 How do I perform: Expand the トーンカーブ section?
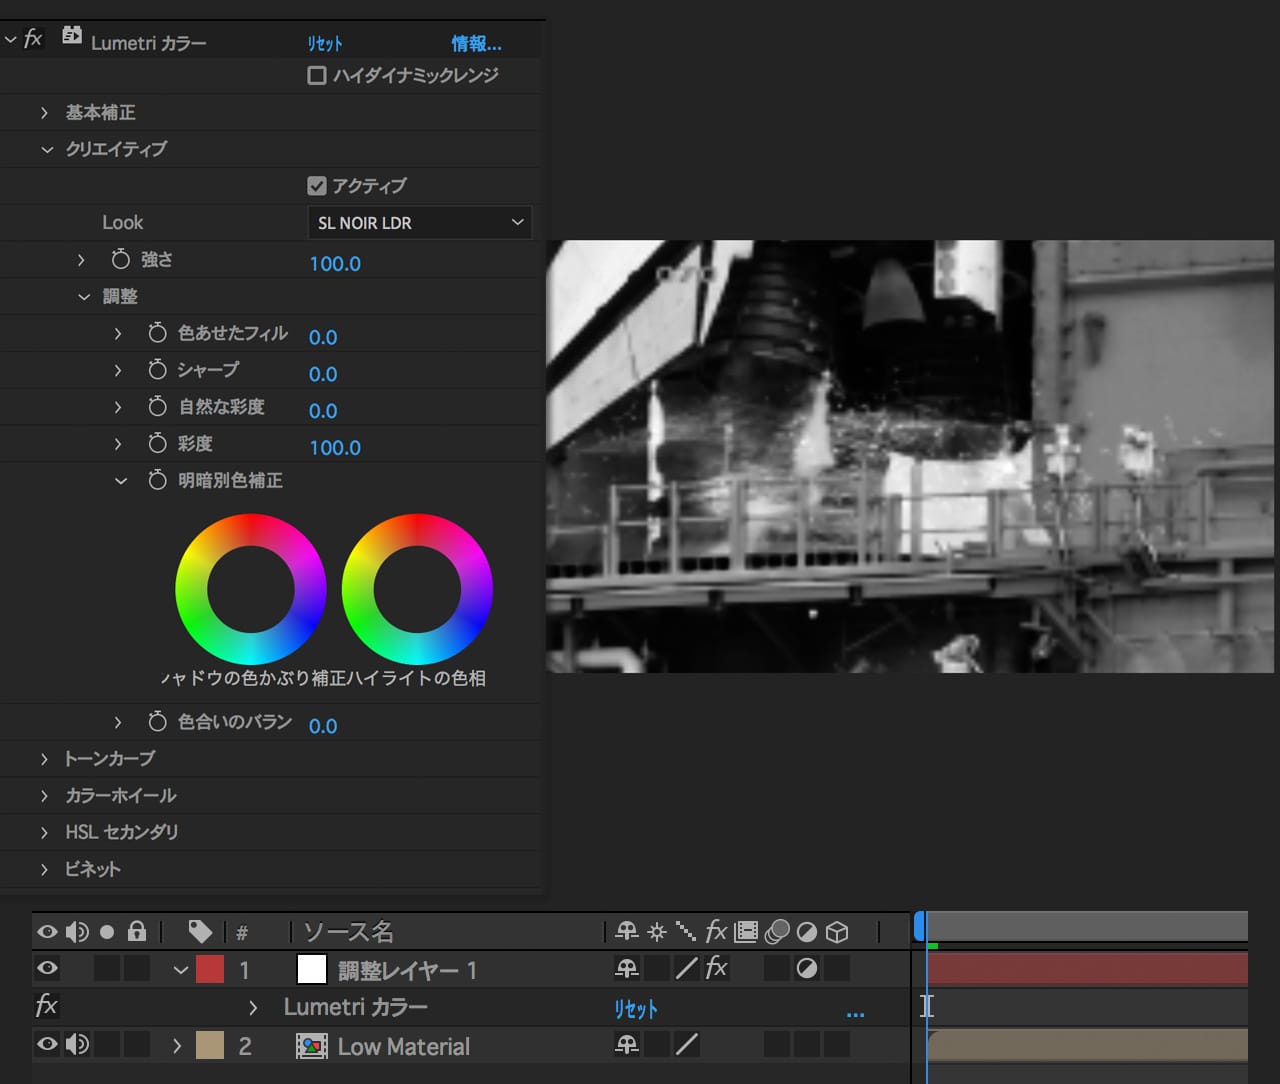pos(45,759)
